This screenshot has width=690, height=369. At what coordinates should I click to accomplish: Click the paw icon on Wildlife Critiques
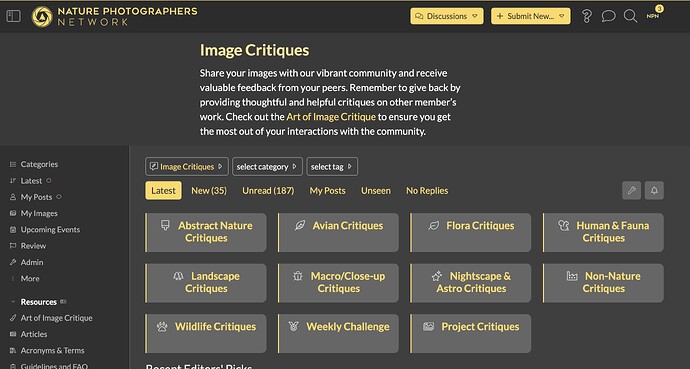click(x=162, y=326)
